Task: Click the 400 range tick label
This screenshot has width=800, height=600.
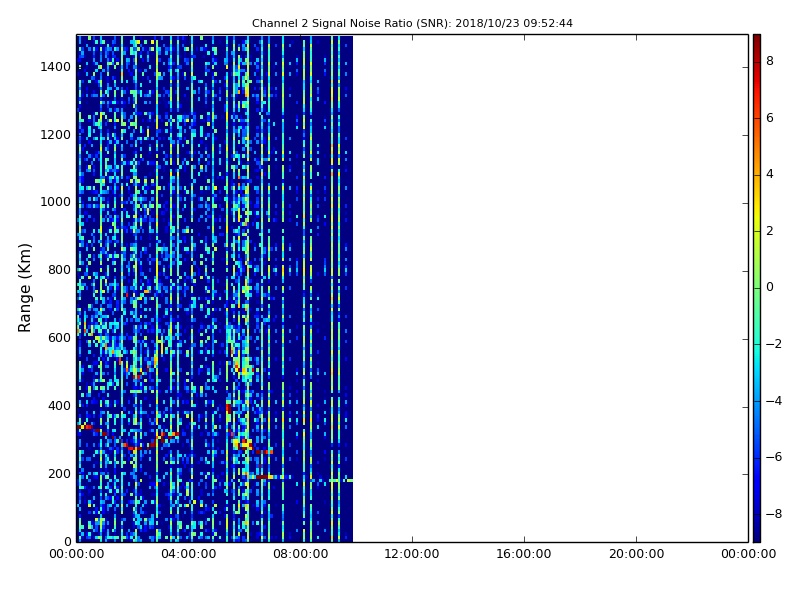Action: point(59,406)
